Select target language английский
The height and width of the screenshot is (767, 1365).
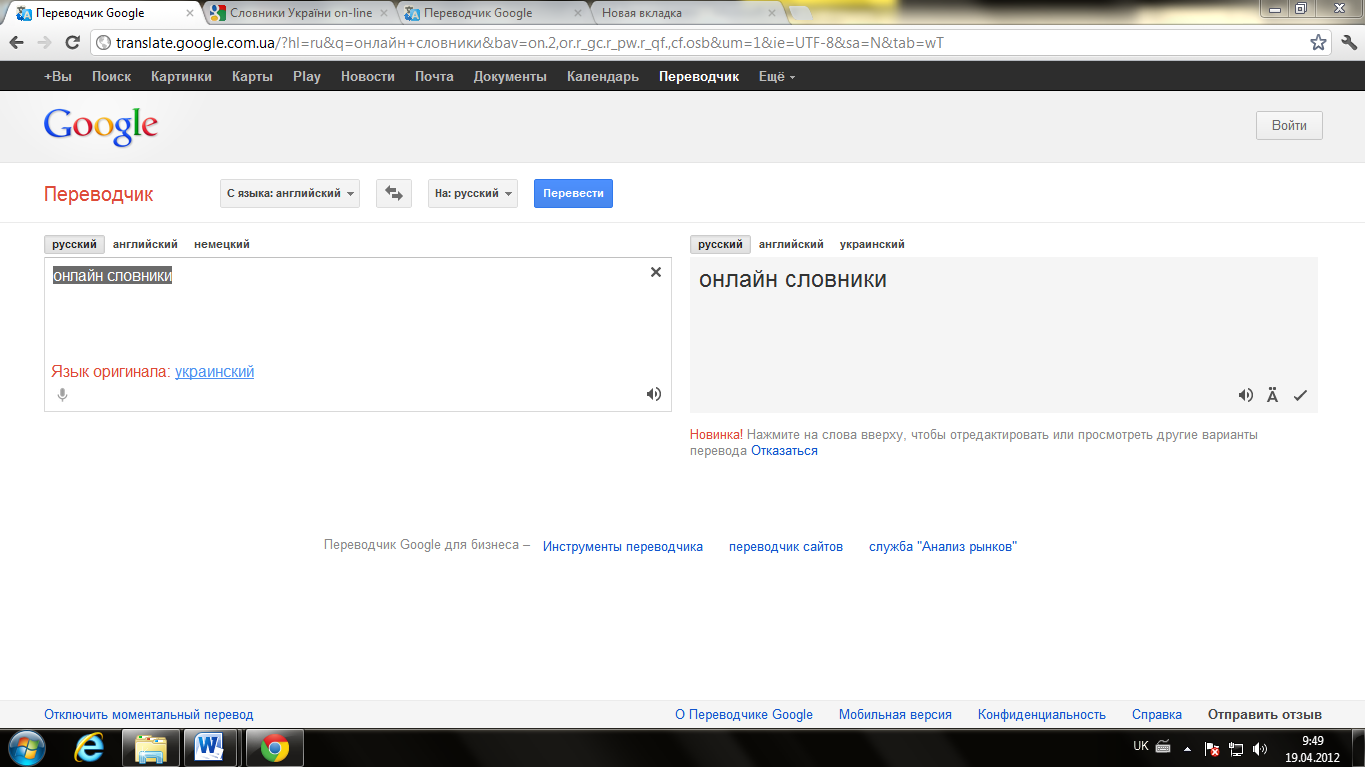coord(791,244)
